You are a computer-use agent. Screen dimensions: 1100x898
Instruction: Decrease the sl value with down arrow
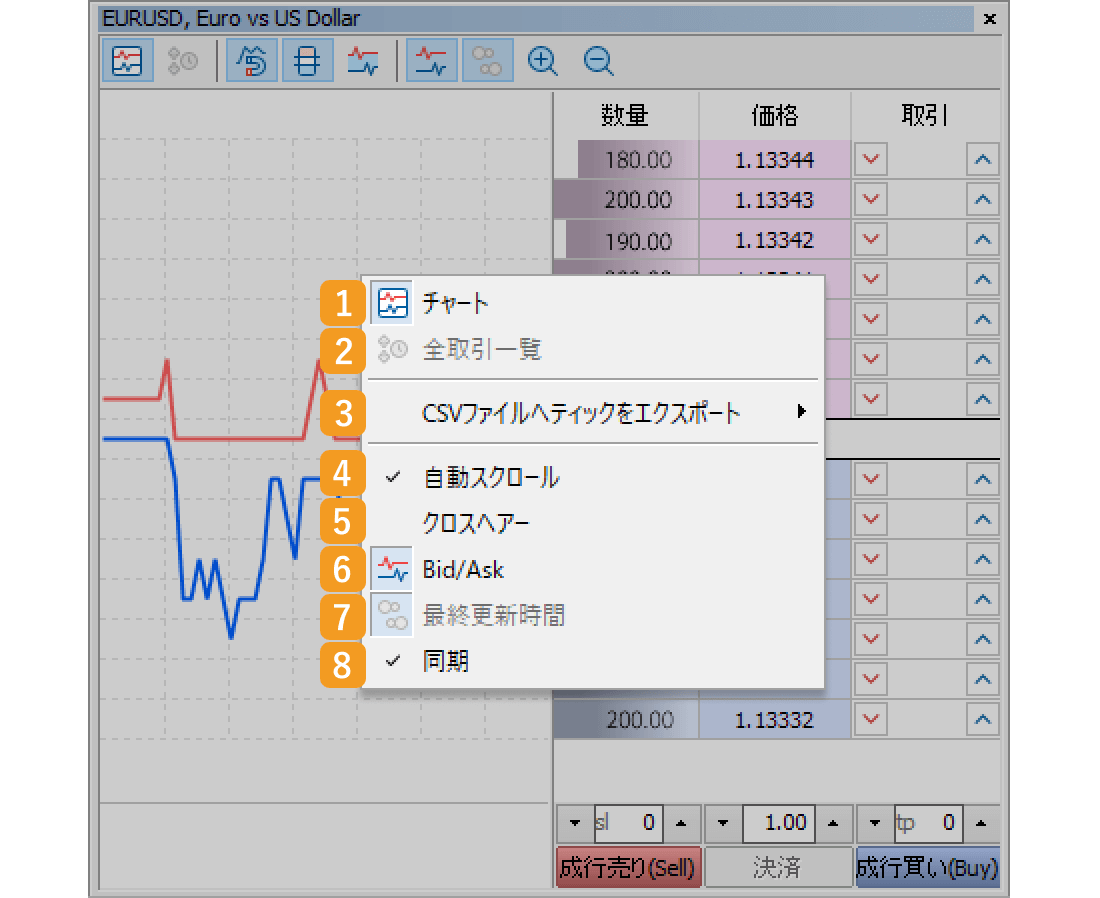tap(575, 823)
